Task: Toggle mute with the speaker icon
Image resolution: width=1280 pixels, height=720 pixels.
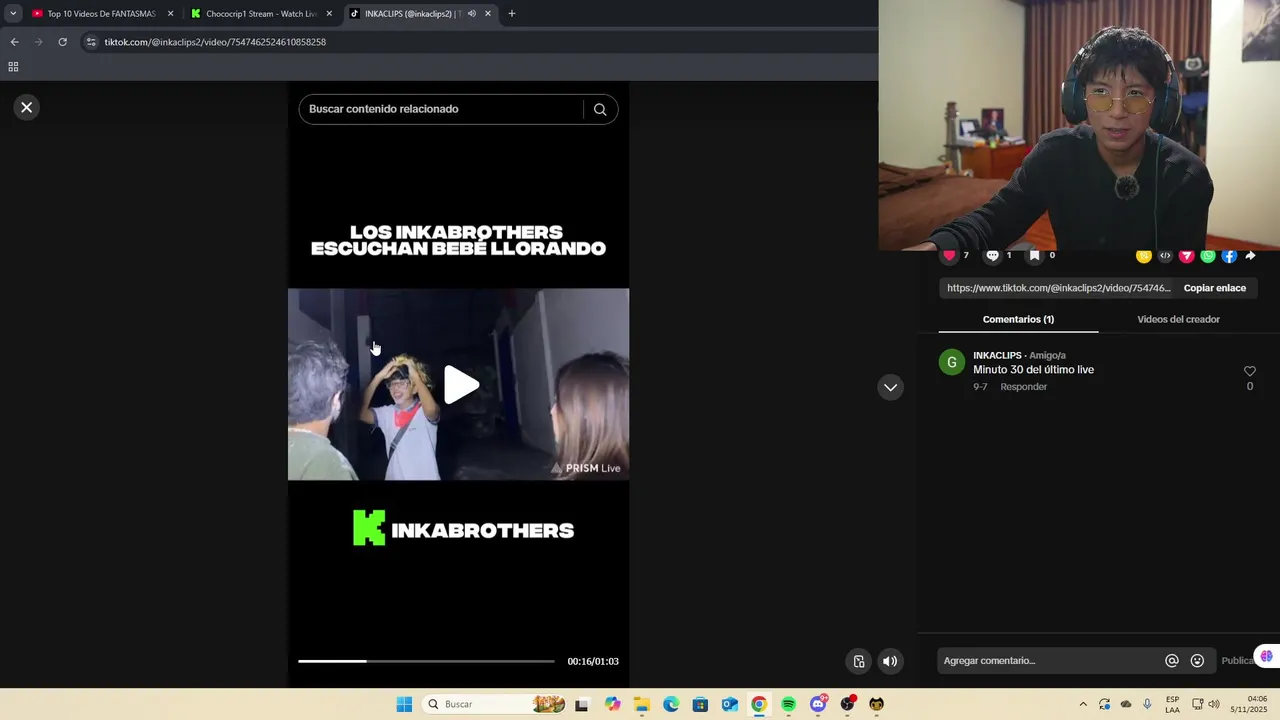Action: coord(890,661)
